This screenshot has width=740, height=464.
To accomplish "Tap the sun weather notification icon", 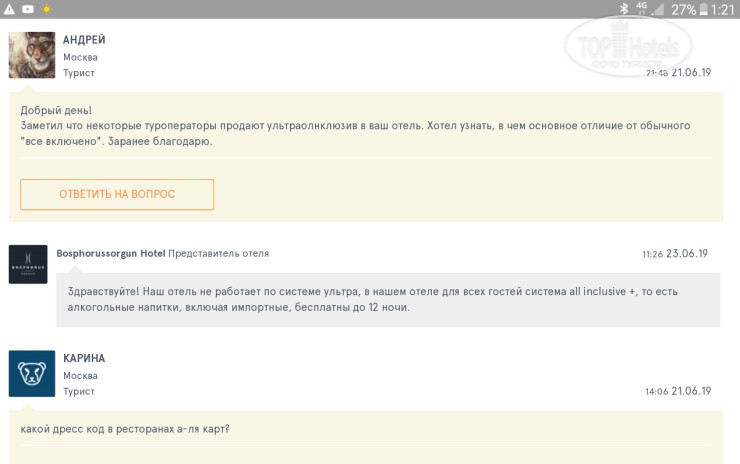I will click(x=46, y=9).
